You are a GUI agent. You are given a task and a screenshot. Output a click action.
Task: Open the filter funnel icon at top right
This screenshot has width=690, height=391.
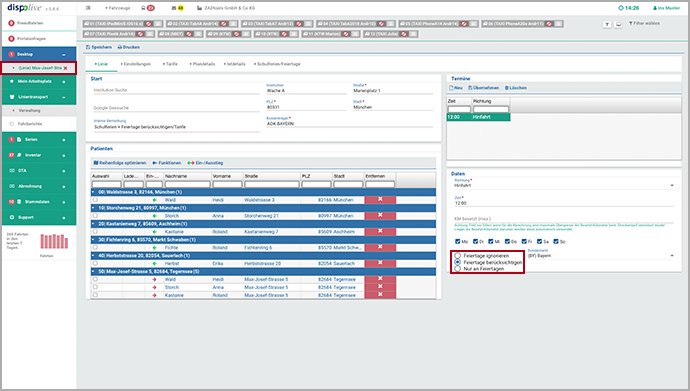coord(607,25)
